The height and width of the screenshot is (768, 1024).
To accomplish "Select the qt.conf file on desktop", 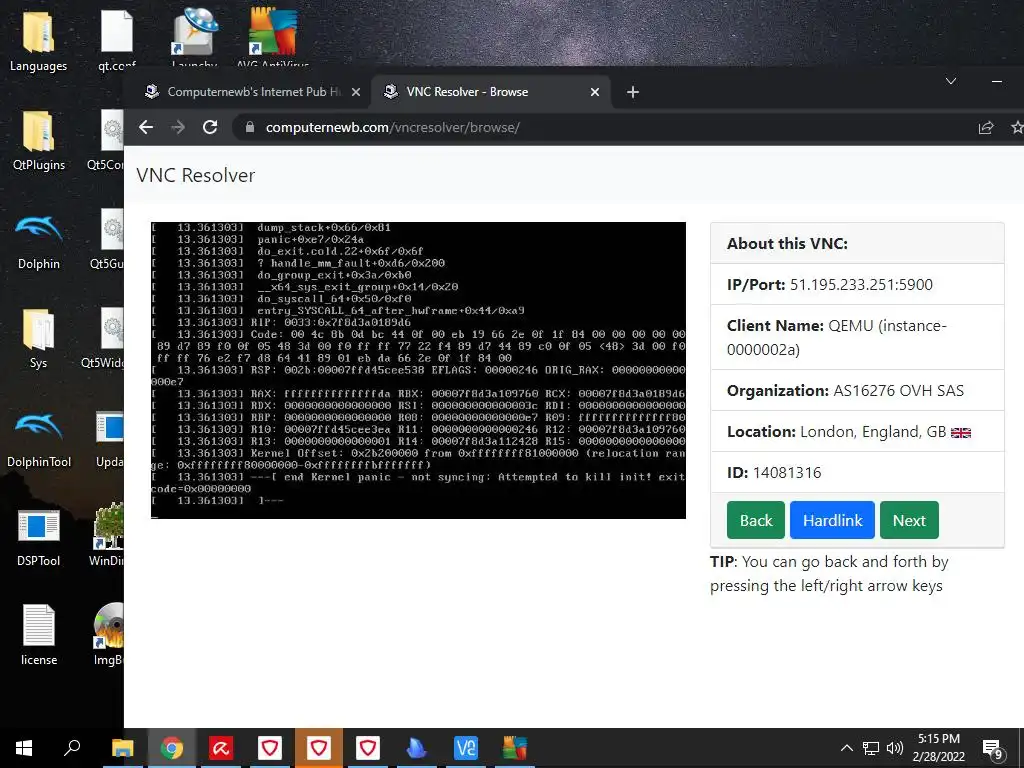I will coord(117,41).
